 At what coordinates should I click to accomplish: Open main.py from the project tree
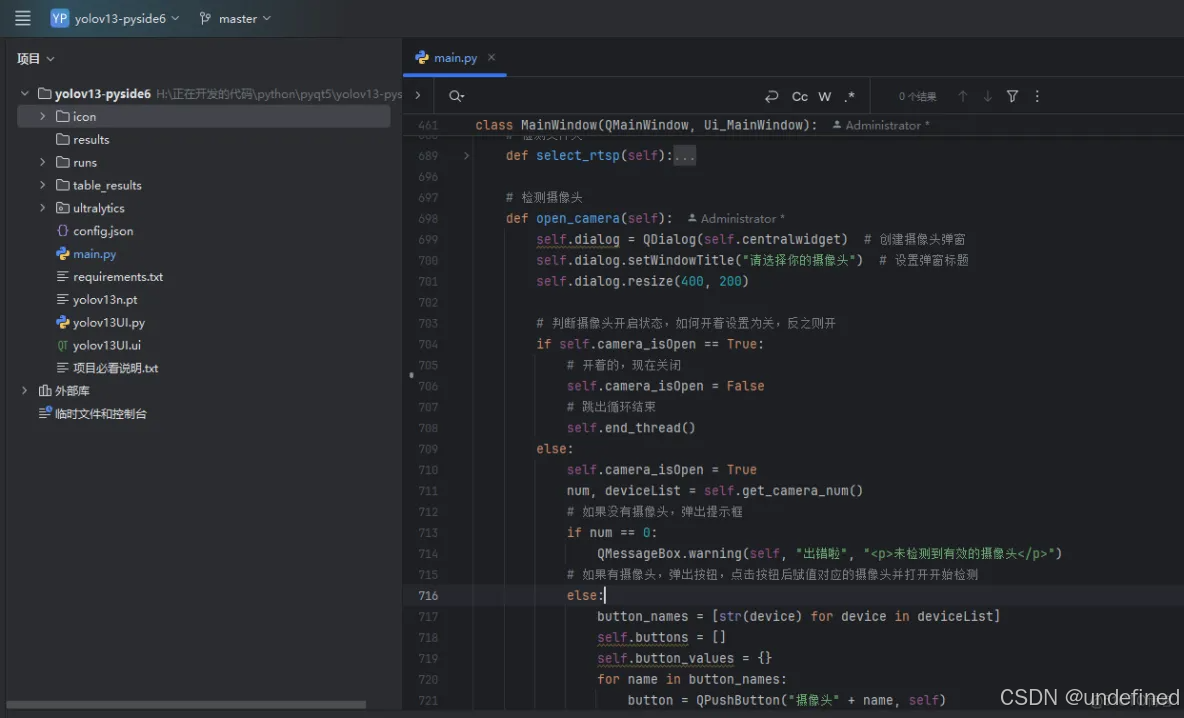tap(94, 254)
